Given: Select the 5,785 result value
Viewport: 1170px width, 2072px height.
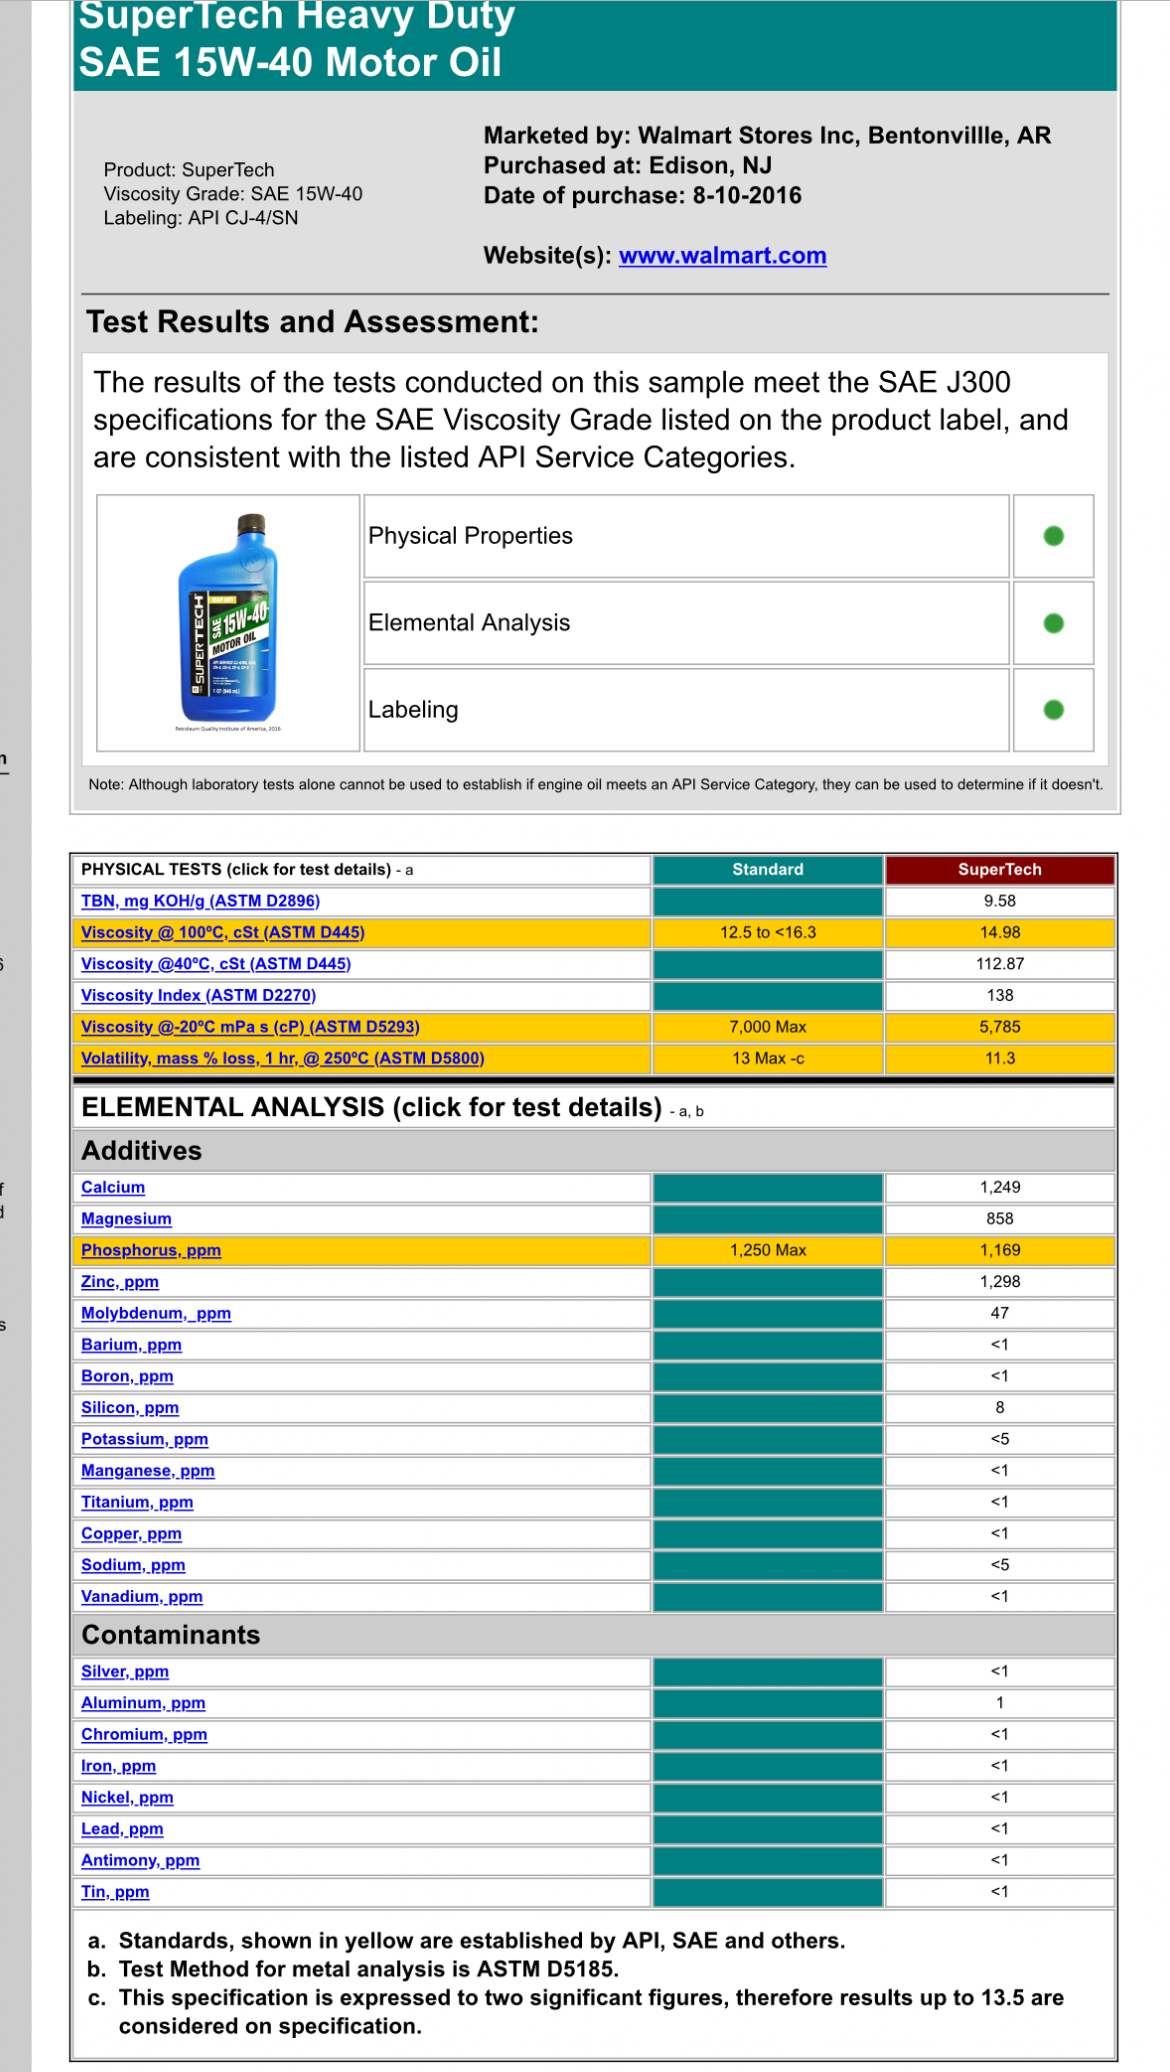Looking at the screenshot, I should click(1000, 1027).
